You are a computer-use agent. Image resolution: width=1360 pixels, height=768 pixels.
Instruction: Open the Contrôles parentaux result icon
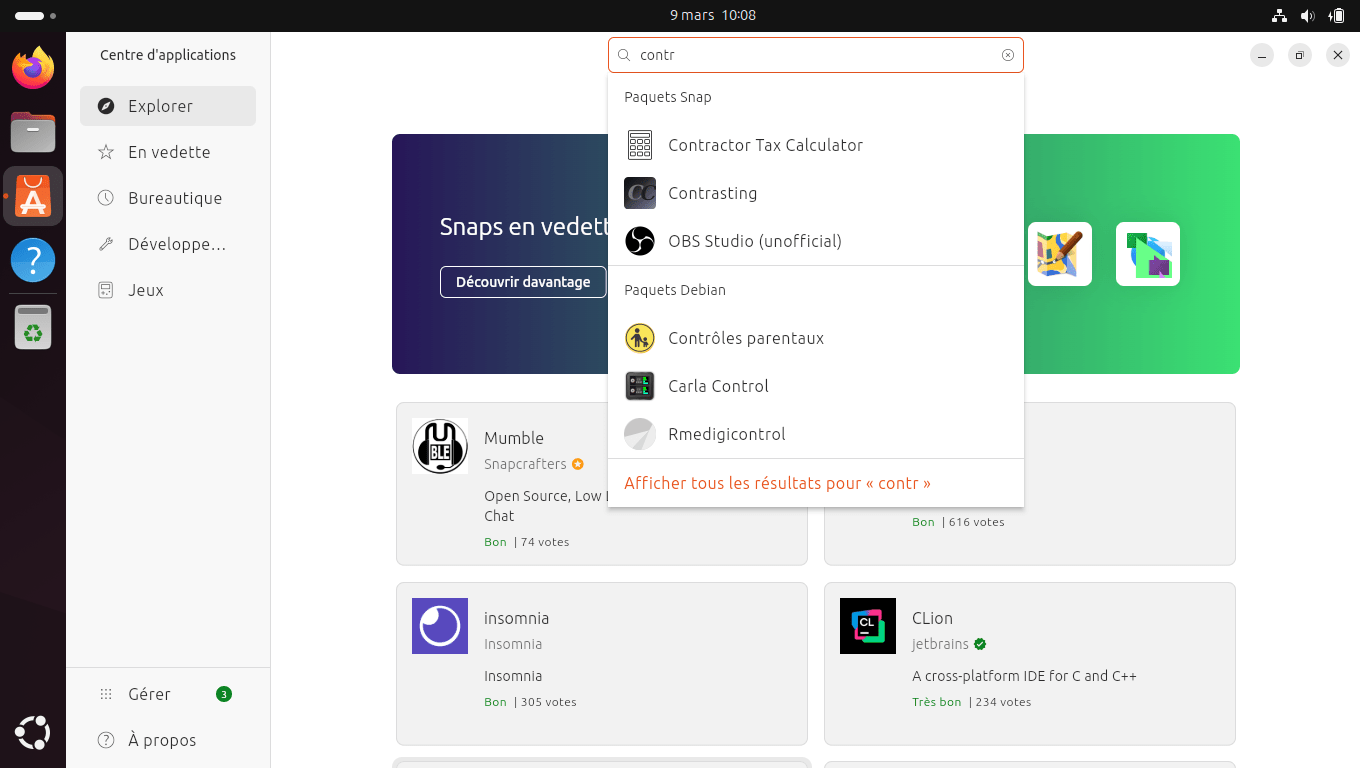click(640, 338)
